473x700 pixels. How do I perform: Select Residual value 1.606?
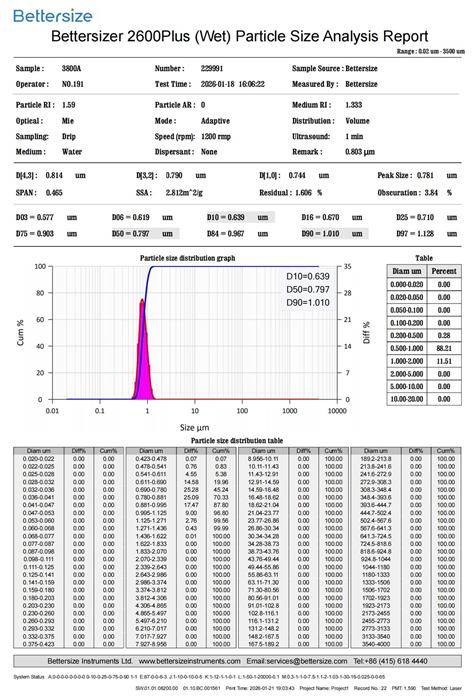click(303, 193)
